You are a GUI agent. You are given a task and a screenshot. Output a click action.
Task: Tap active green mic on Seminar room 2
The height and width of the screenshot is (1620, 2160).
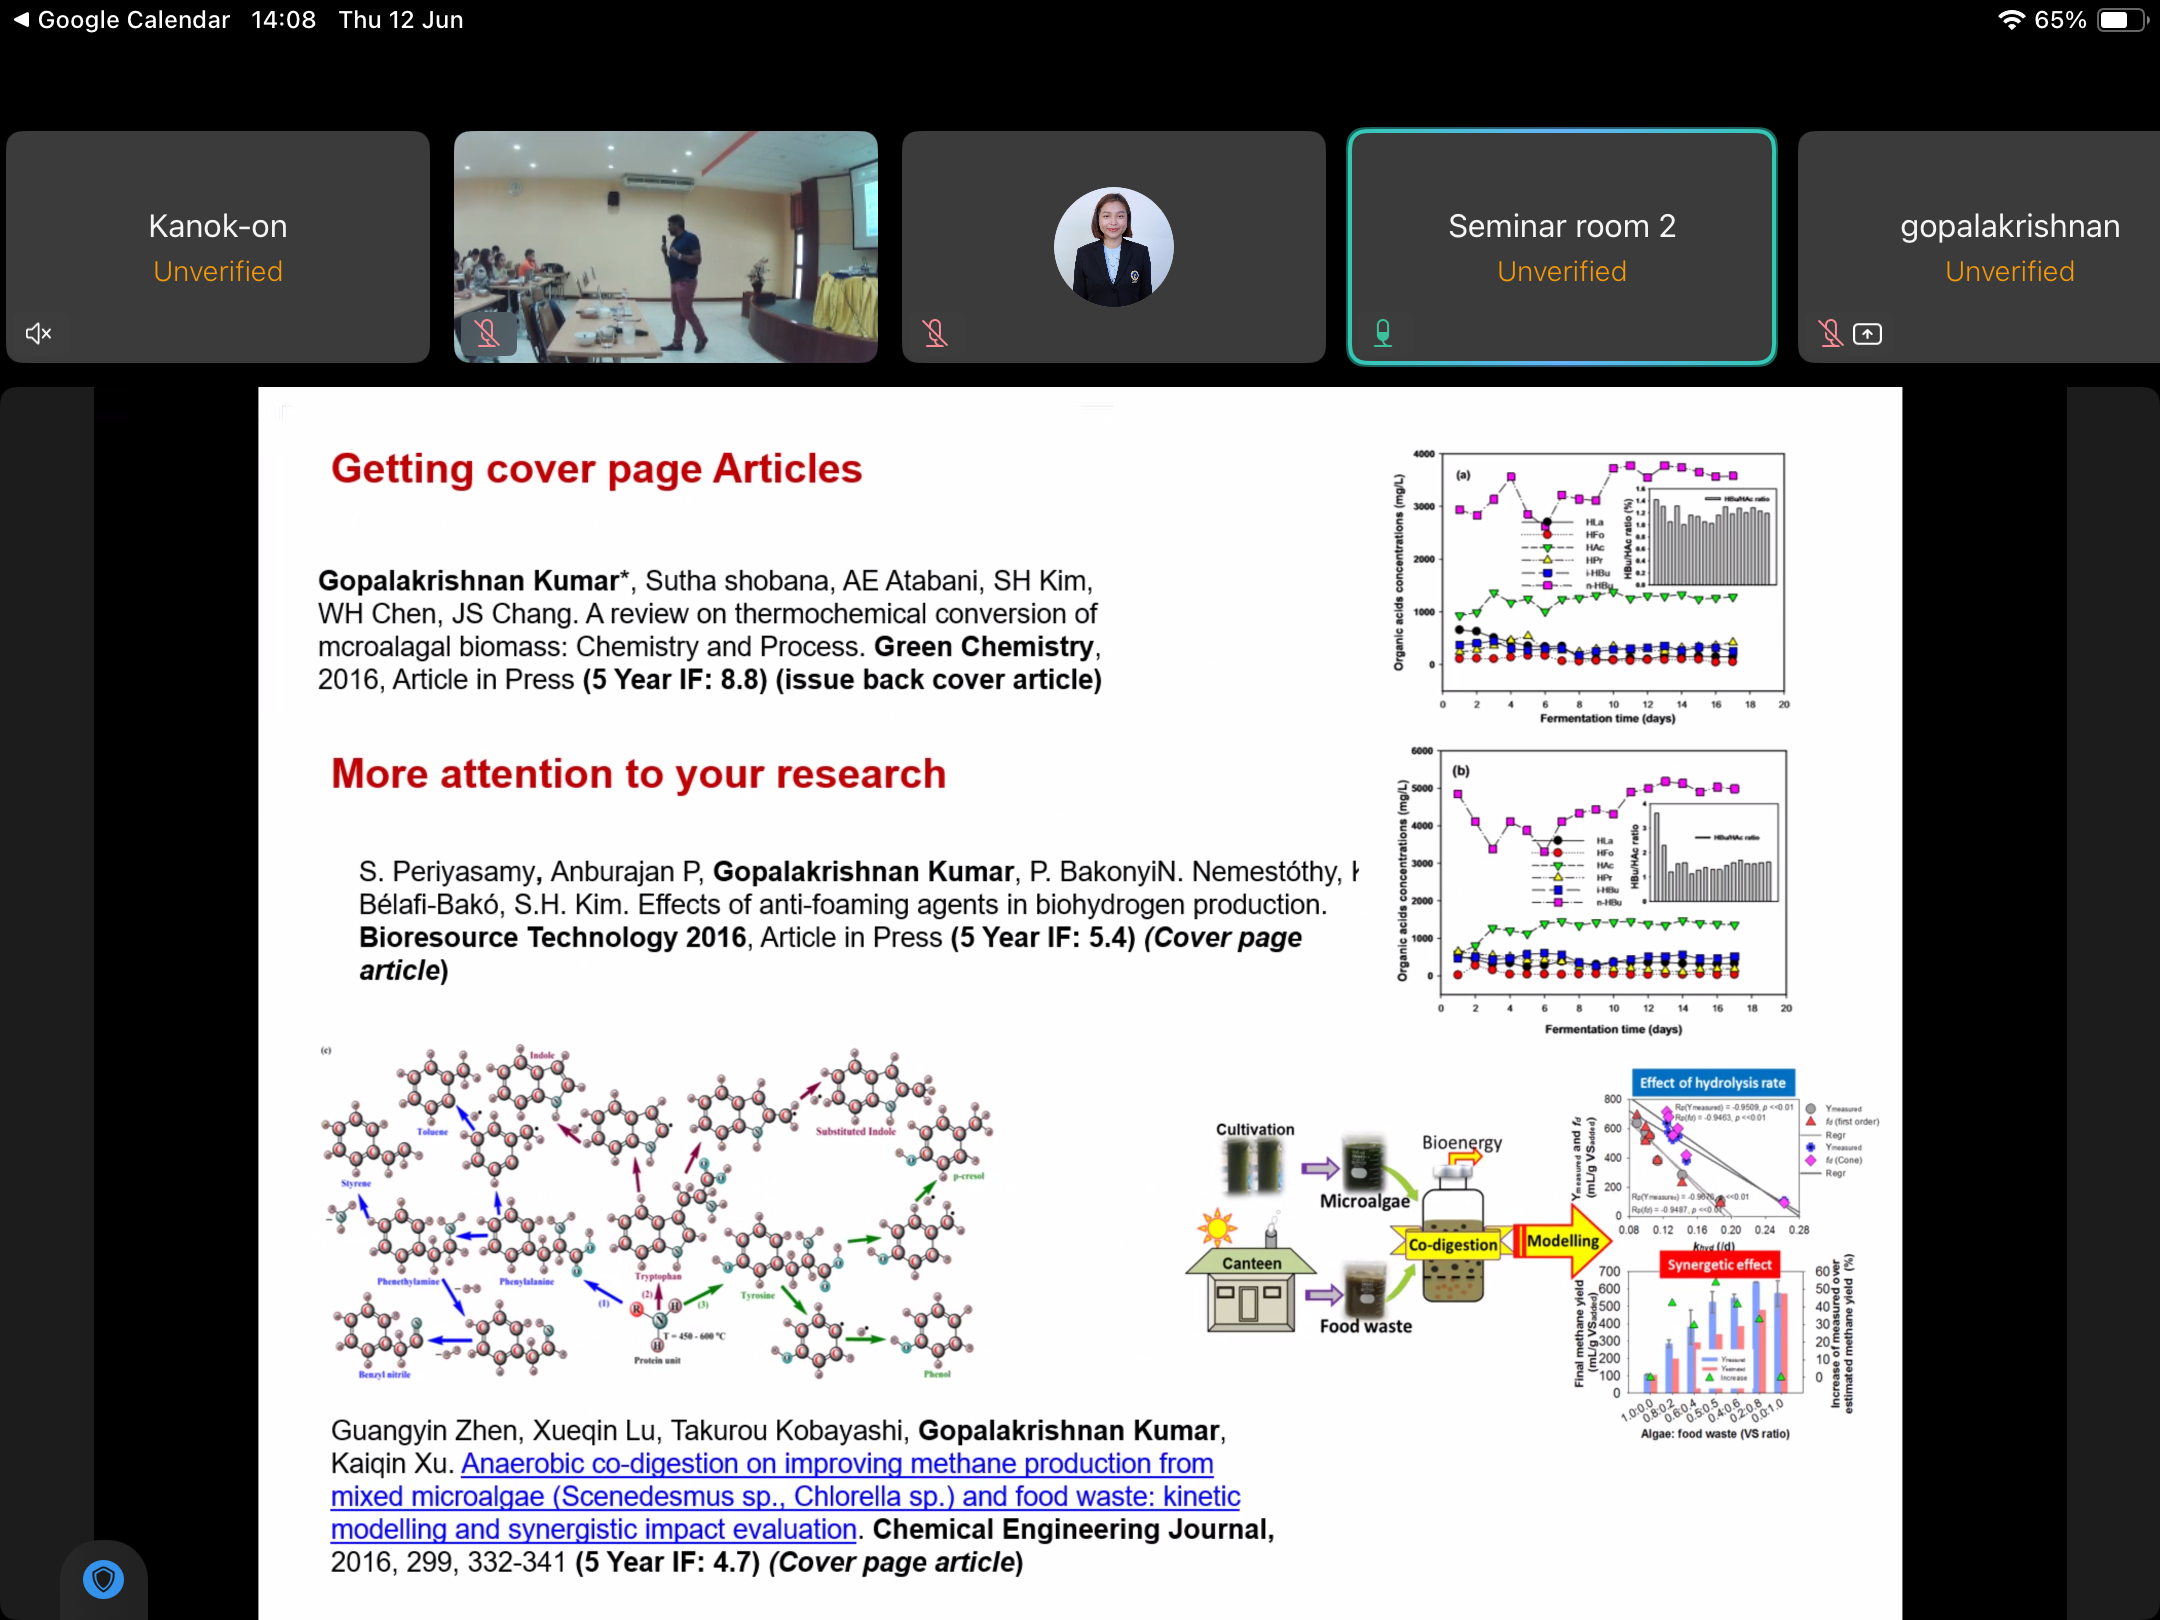1383,333
